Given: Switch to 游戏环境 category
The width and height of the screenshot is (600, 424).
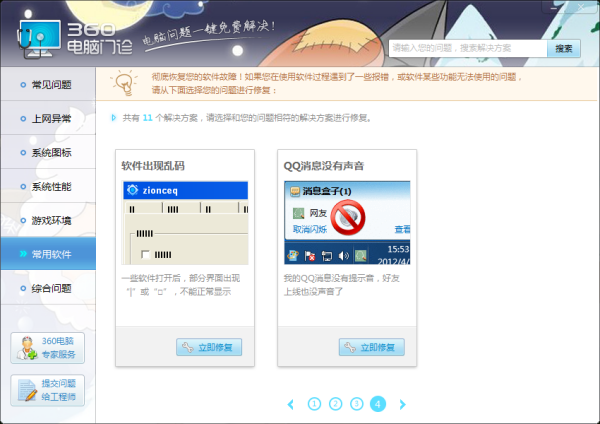Looking at the screenshot, I should point(48,220).
